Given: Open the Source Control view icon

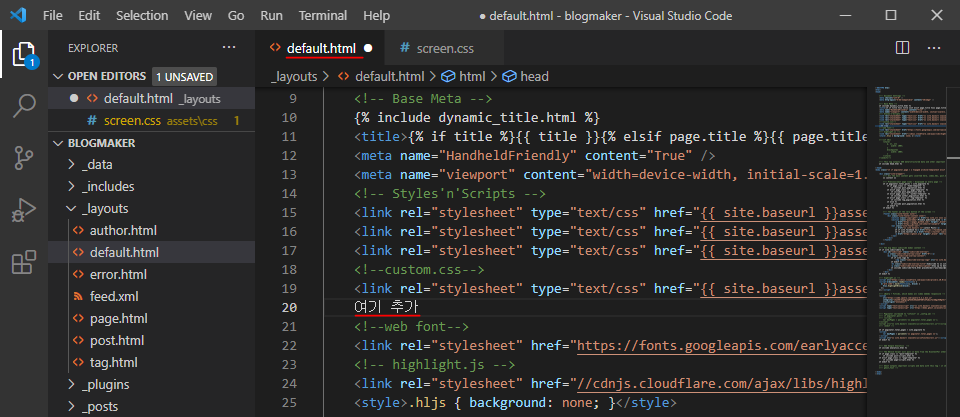Looking at the screenshot, I should (x=24, y=158).
